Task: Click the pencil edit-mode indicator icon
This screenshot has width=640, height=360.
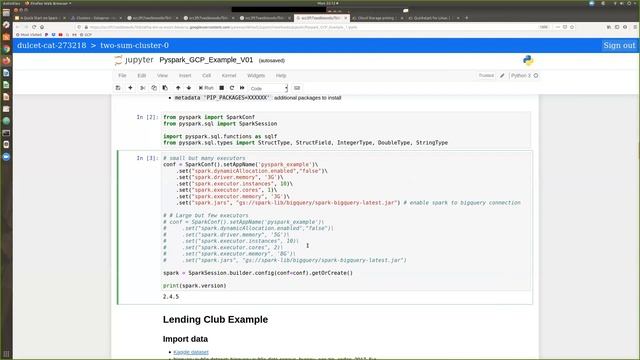Action: pyautogui.click(x=502, y=76)
